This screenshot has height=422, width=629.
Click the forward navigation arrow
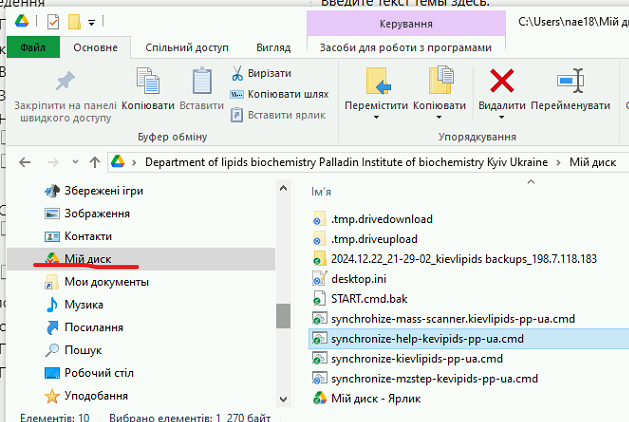click(x=53, y=162)
